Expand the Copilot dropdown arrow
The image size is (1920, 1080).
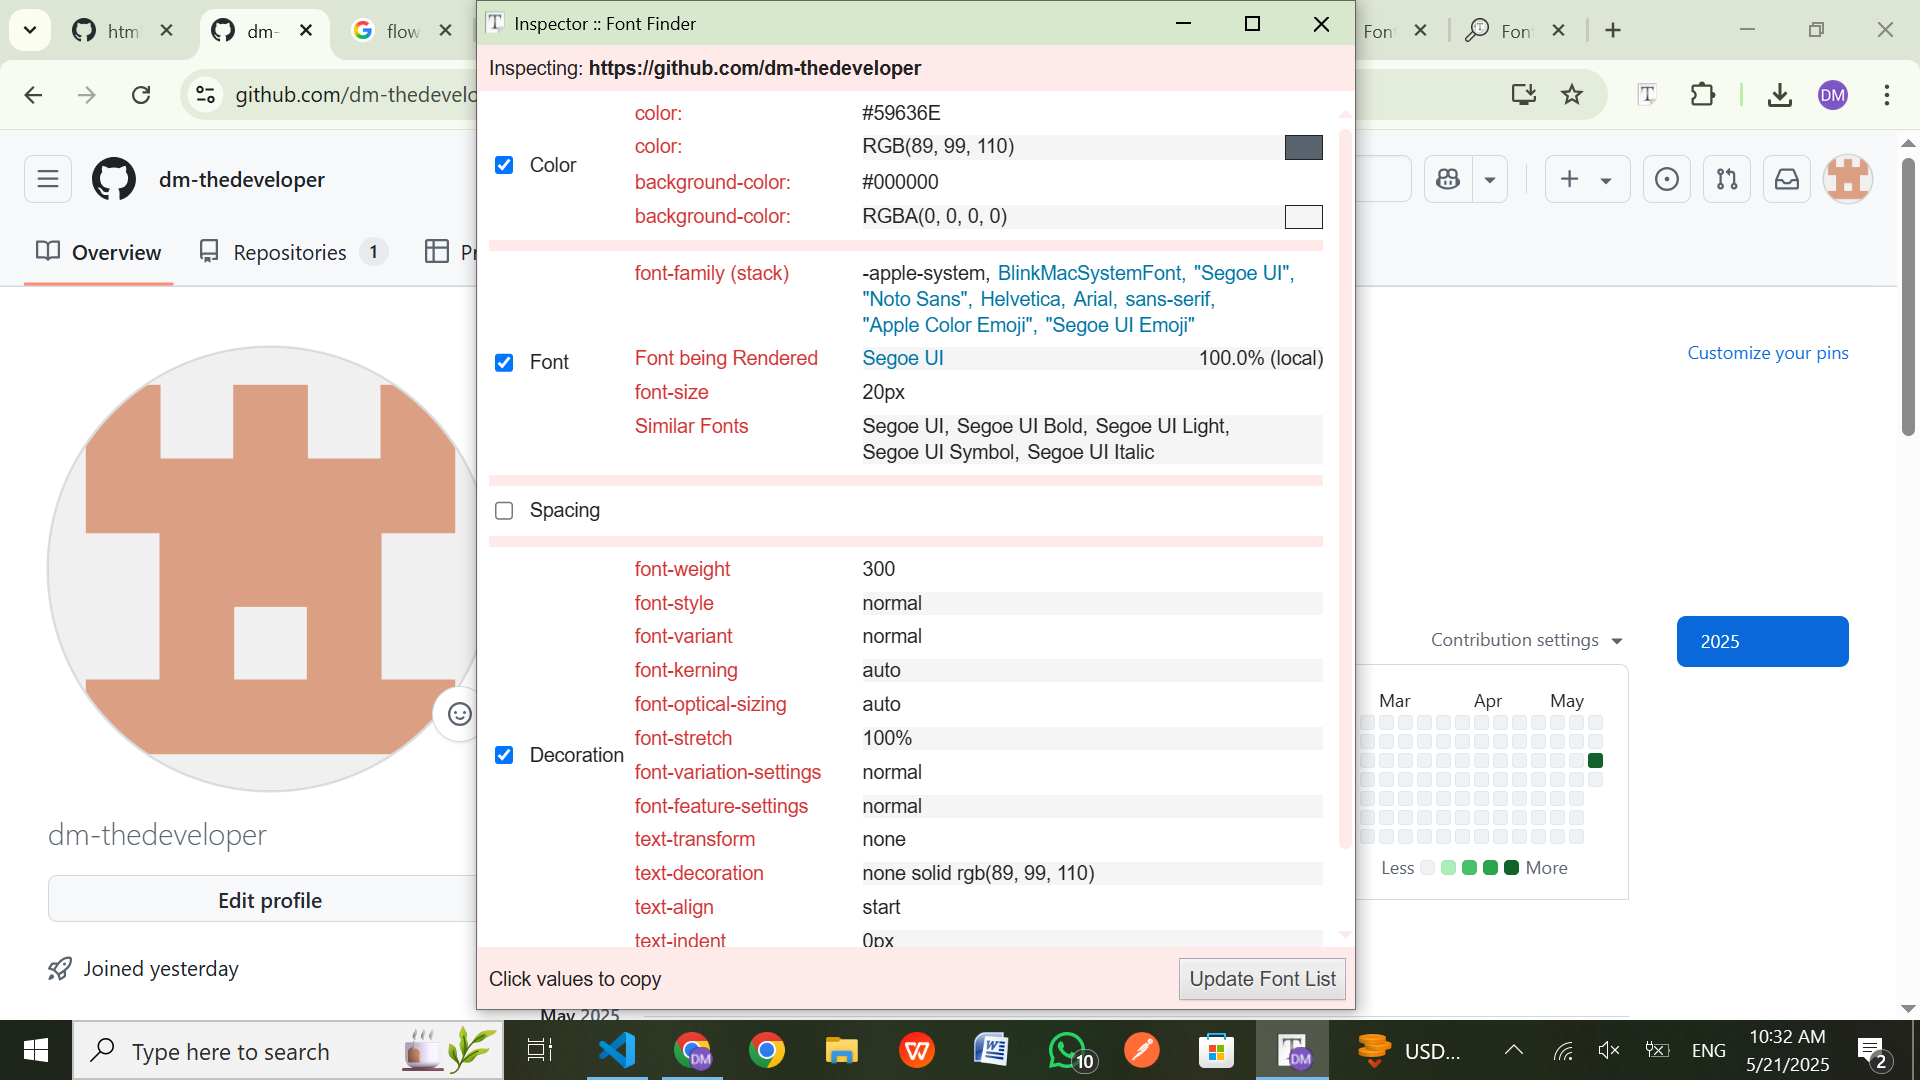point(1490,180)
